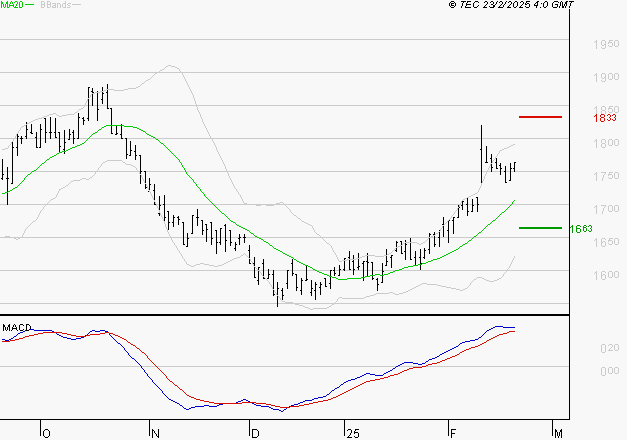627x440 pixels.
Task: Click the 1750 price axis label
Action: 606,176
